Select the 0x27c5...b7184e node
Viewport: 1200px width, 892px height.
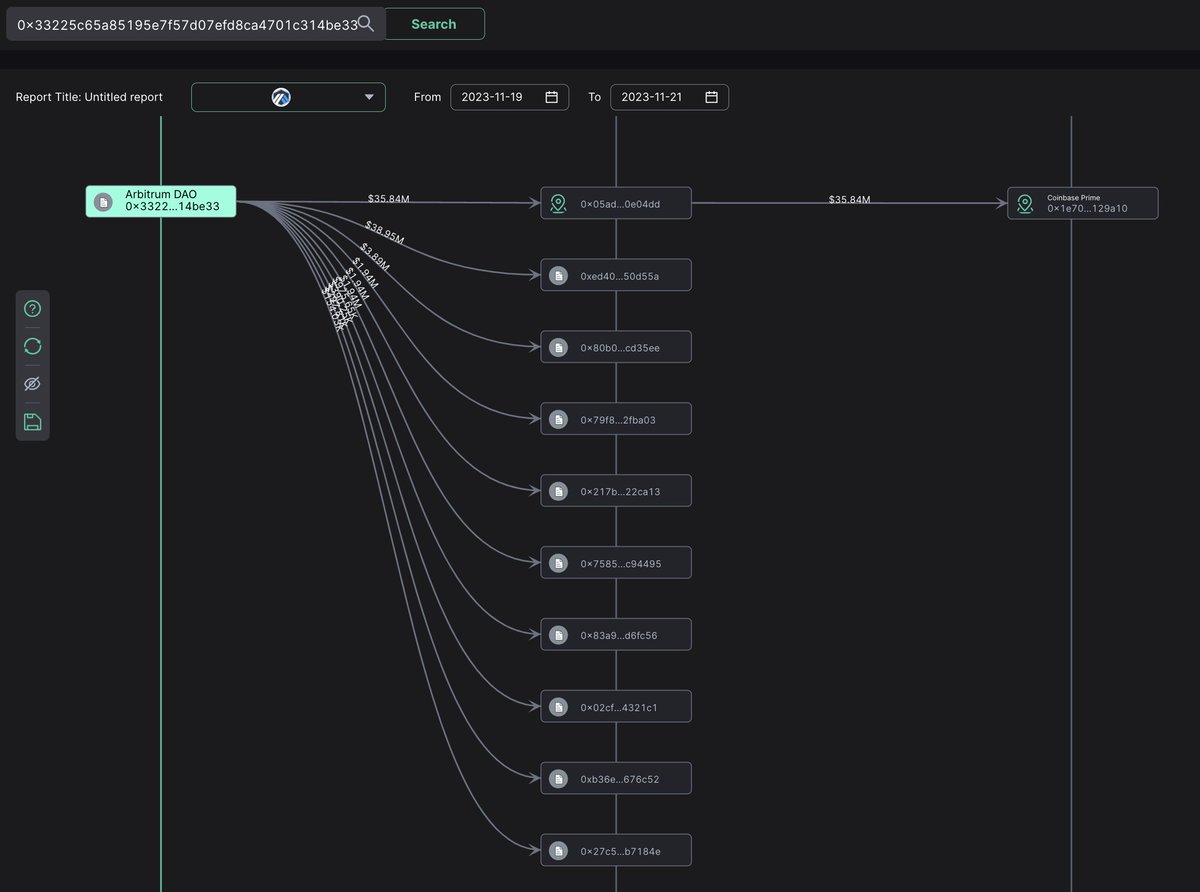[616, 850]
